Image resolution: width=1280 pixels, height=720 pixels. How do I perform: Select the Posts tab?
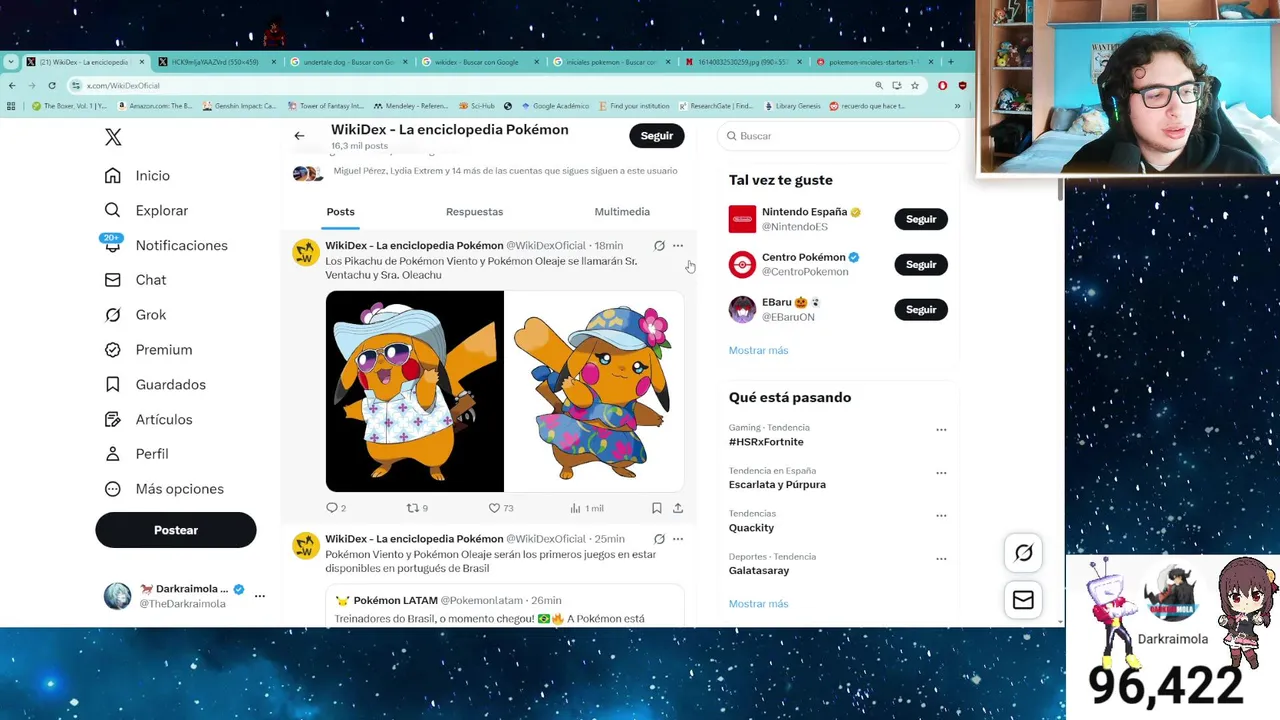[x=340, y=211]
